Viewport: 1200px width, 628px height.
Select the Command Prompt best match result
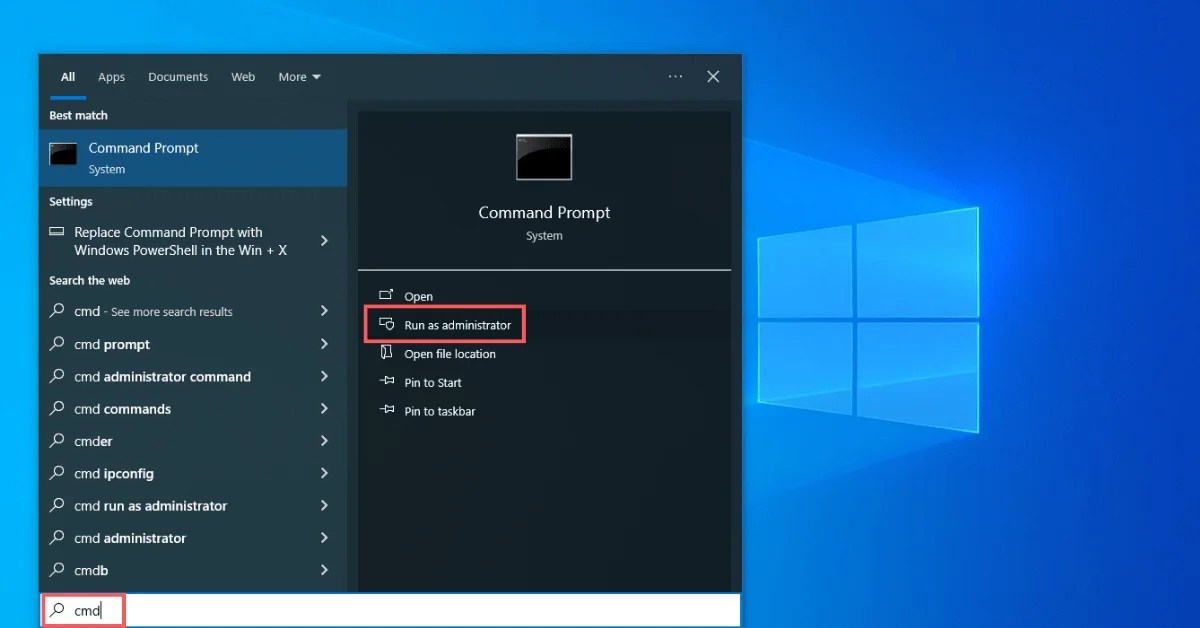193,158
